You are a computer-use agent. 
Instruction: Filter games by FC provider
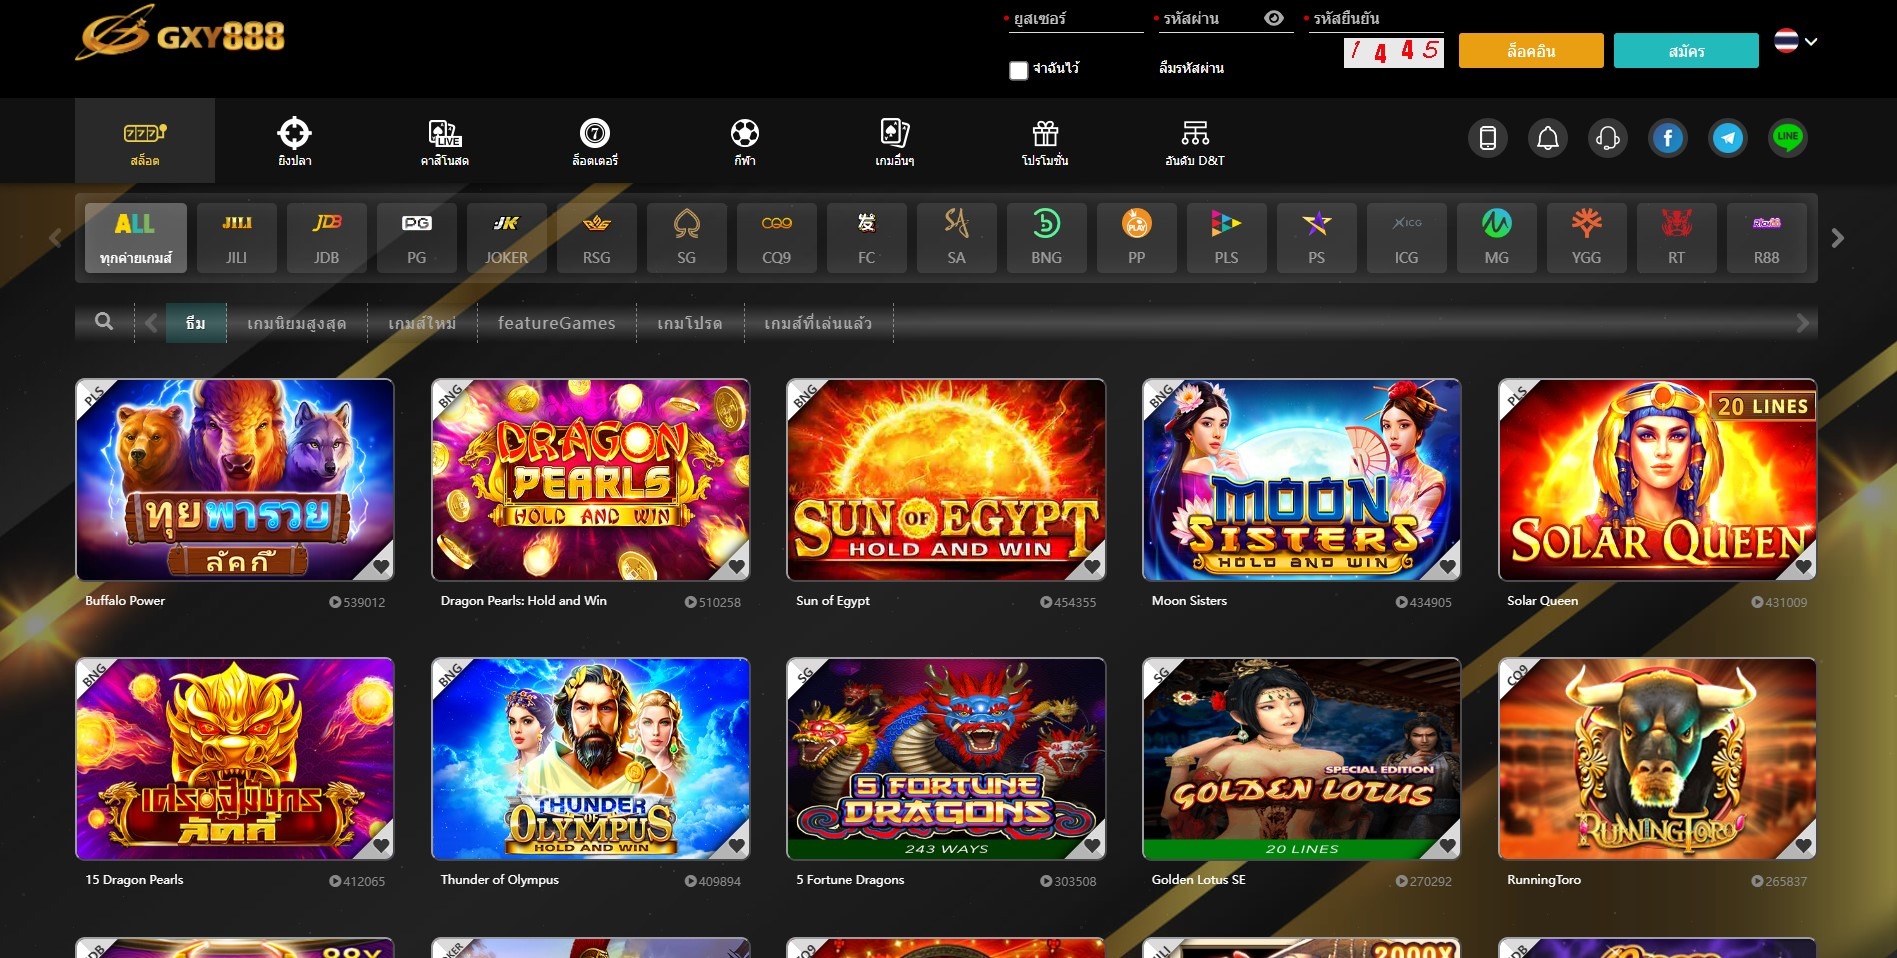(867, 238)
